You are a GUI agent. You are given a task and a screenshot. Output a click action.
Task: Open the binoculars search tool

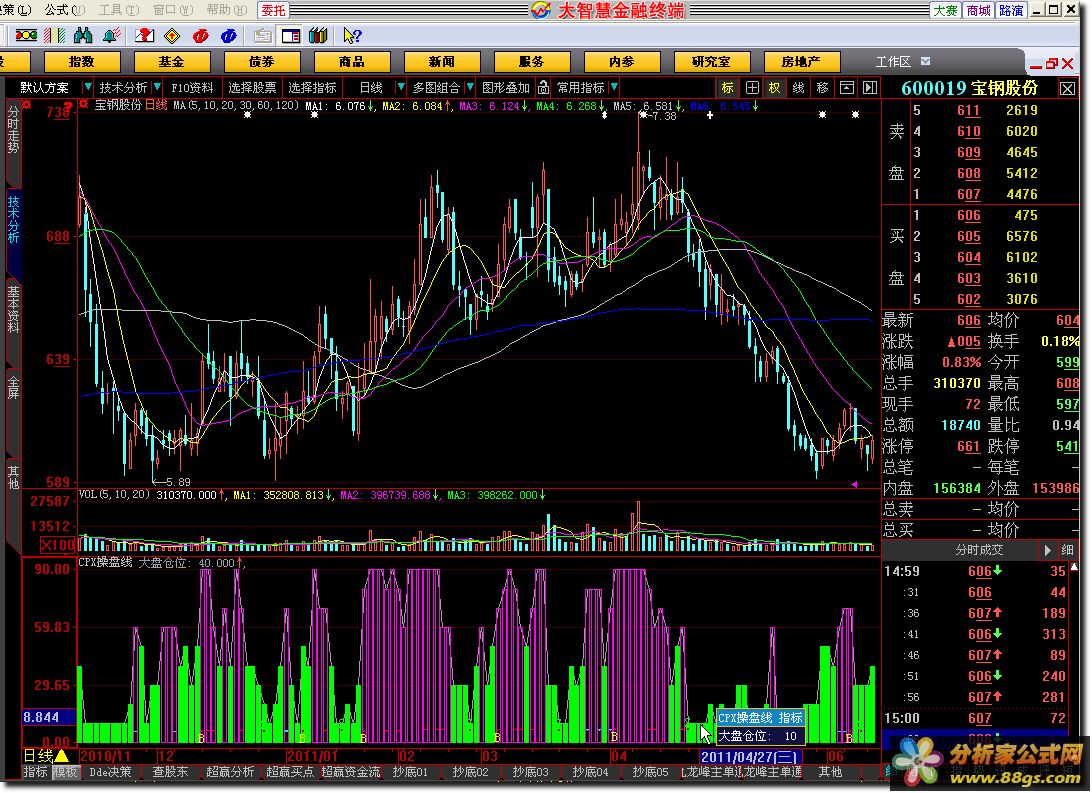[83, 36]
